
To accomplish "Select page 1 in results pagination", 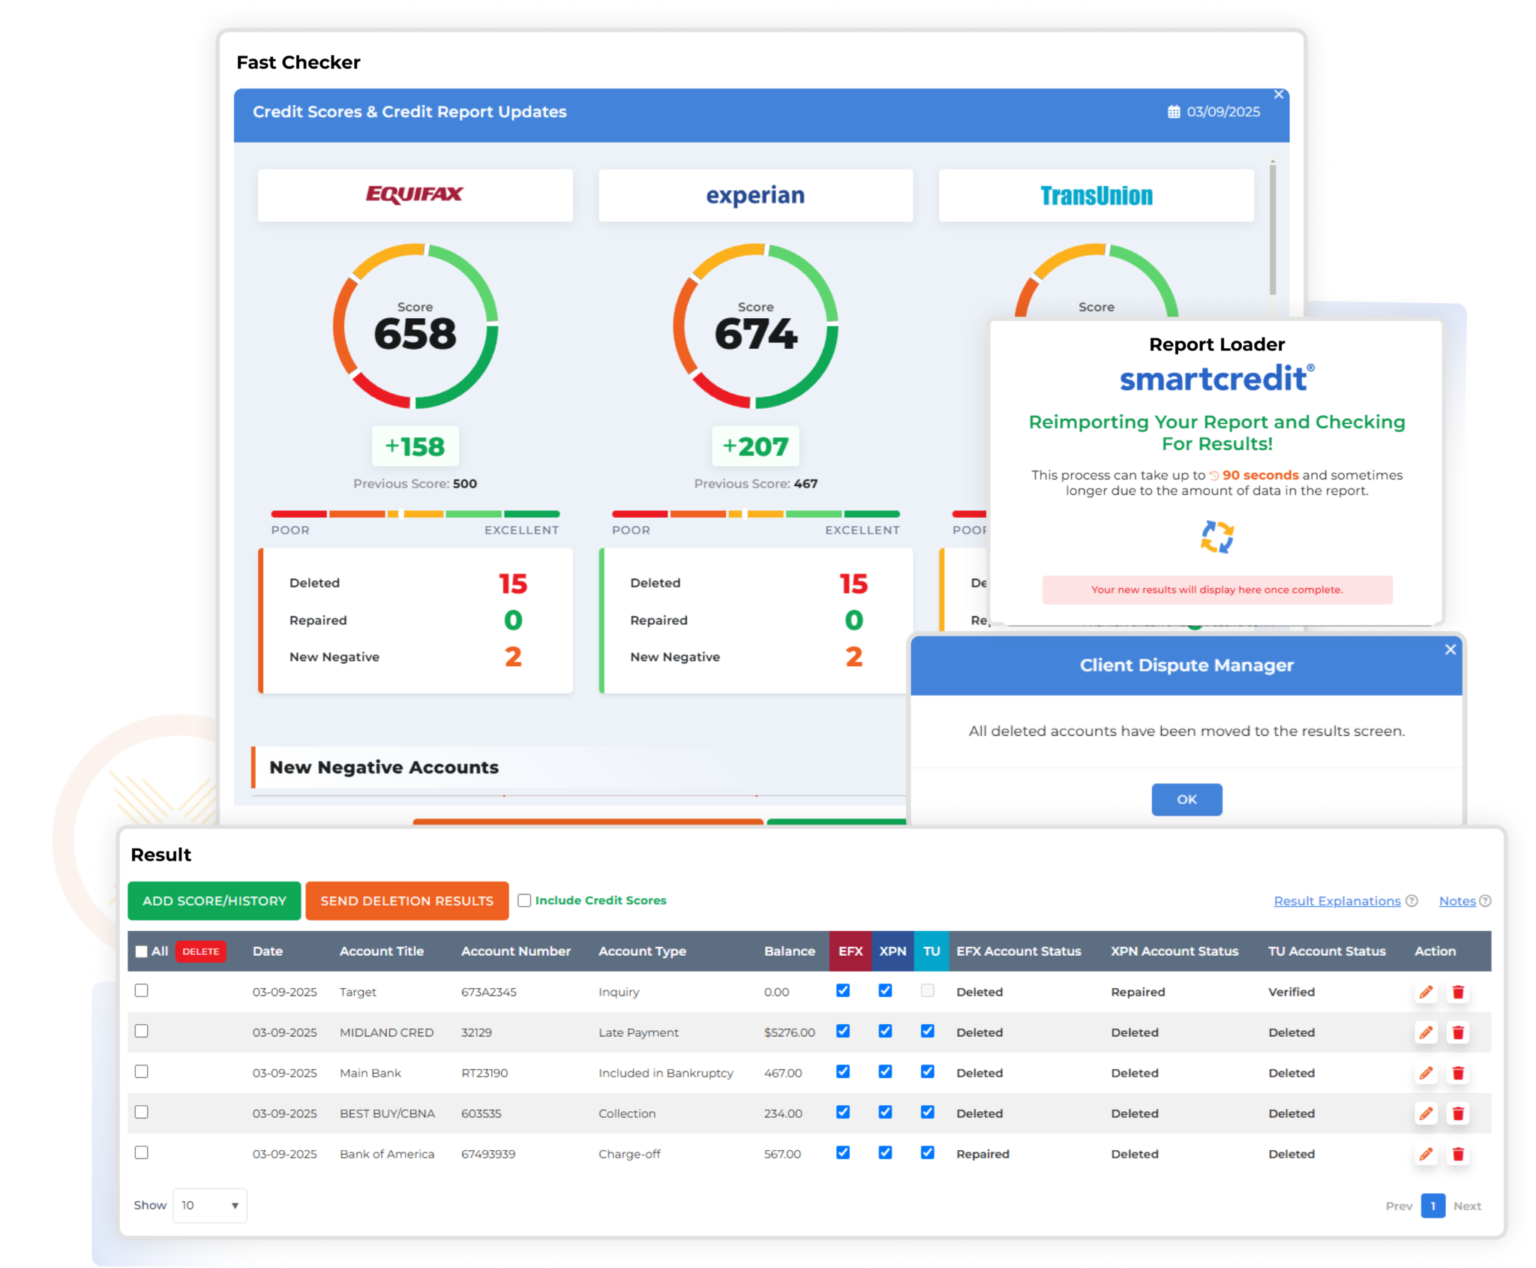I will pos(1432,1206).
